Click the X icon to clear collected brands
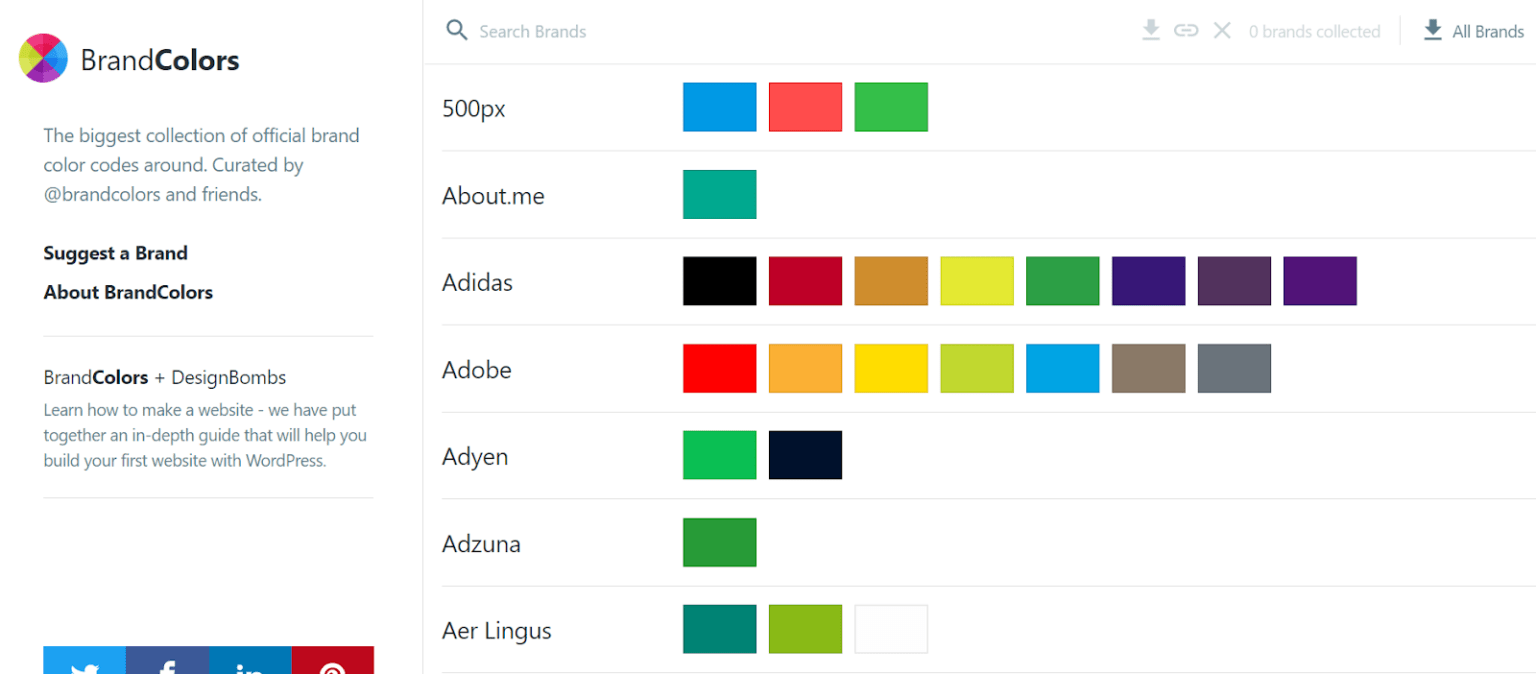The height and width of the screenshot is (674, 1536). (1222, 30)
